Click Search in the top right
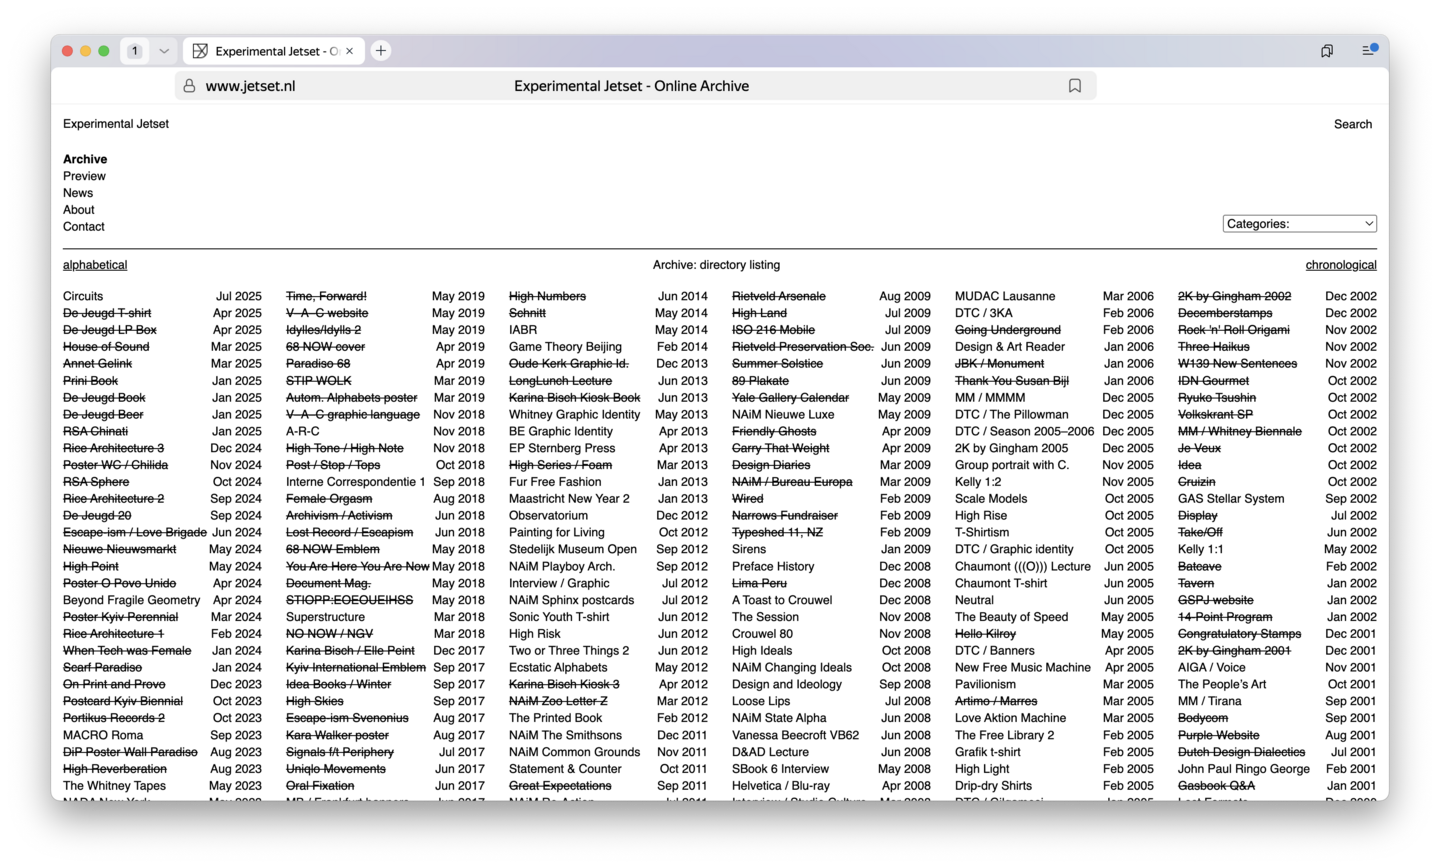 (x=1353, y=124)
